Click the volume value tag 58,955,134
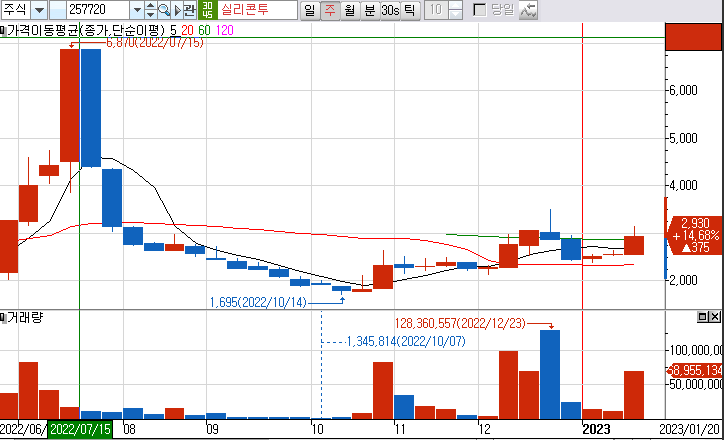 [x=695, y=370]
